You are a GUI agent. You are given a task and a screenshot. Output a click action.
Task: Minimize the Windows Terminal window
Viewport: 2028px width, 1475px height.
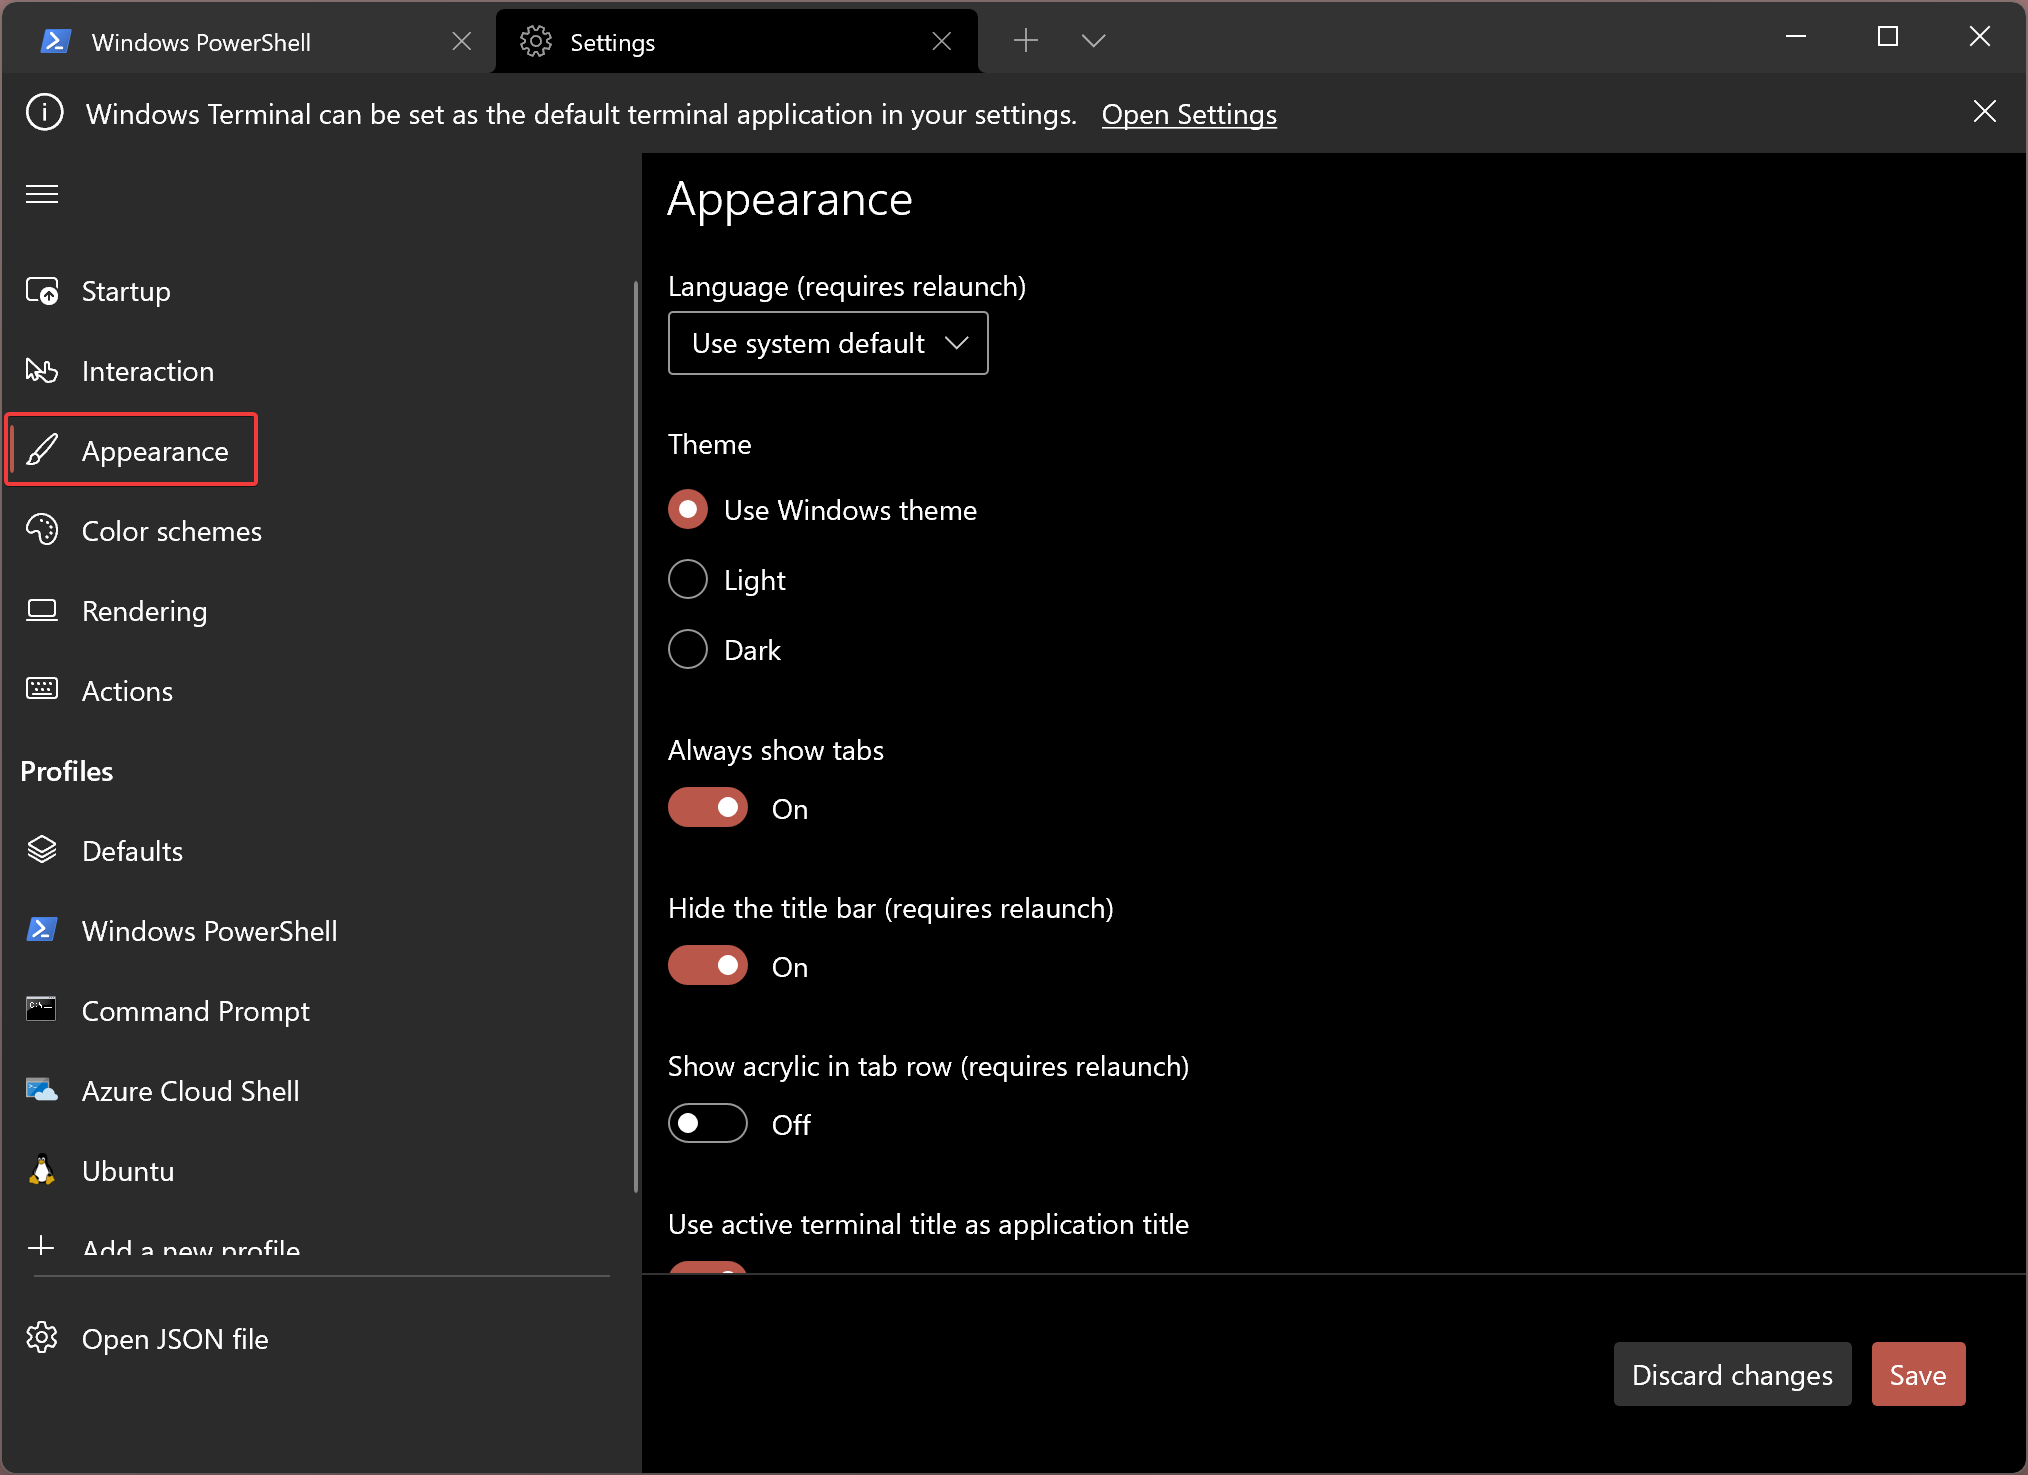click(1796, 37)
